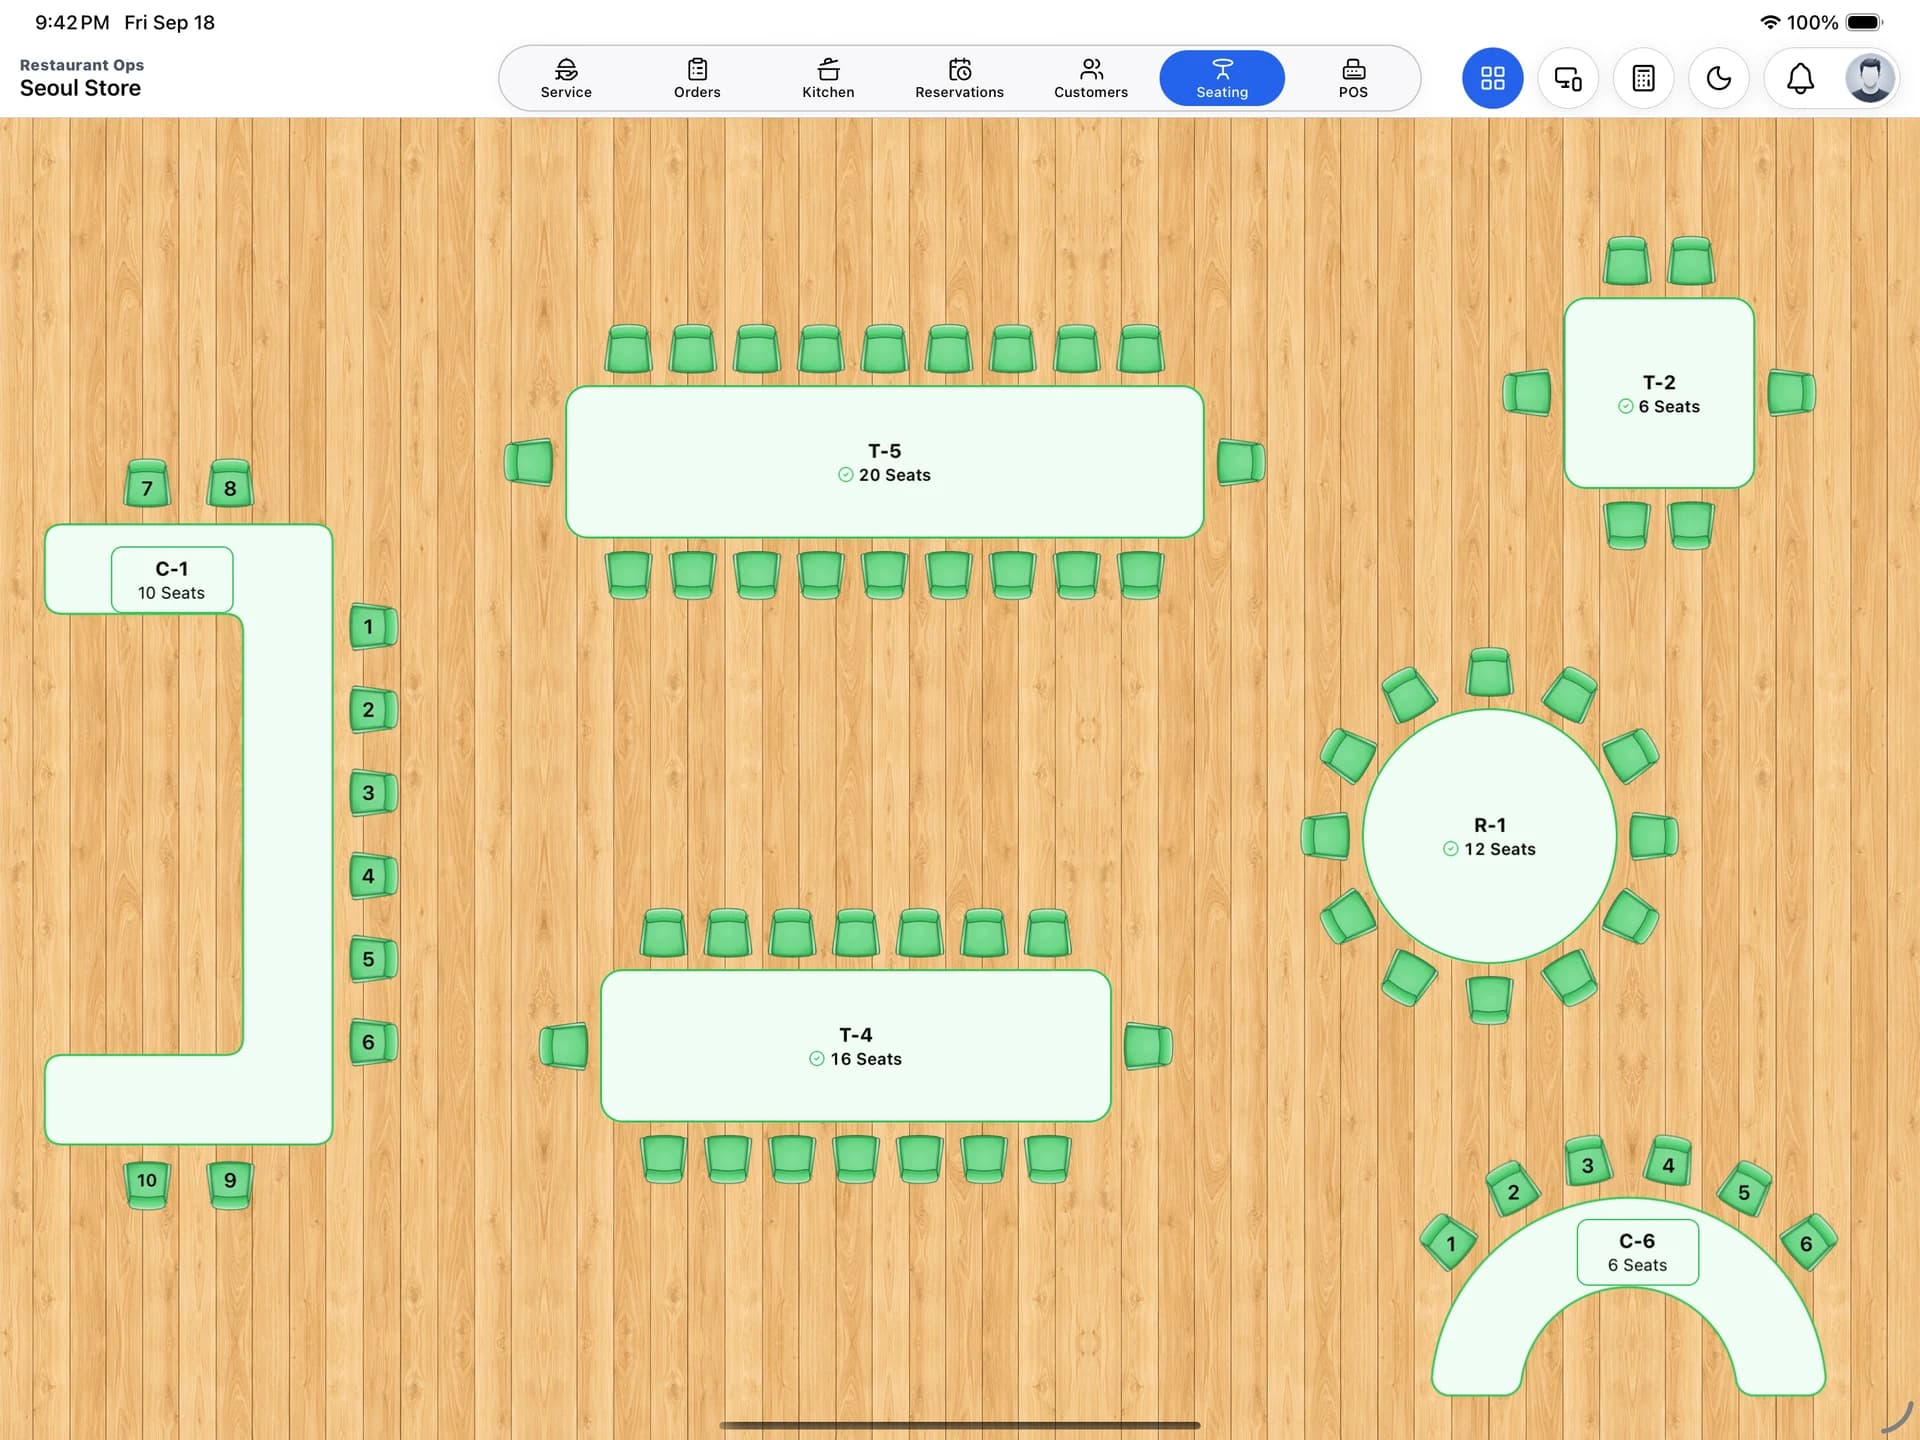Open the Kitchen tab
The width and height of the screenshot is (1920, 1440).
(x=828, y=78)
